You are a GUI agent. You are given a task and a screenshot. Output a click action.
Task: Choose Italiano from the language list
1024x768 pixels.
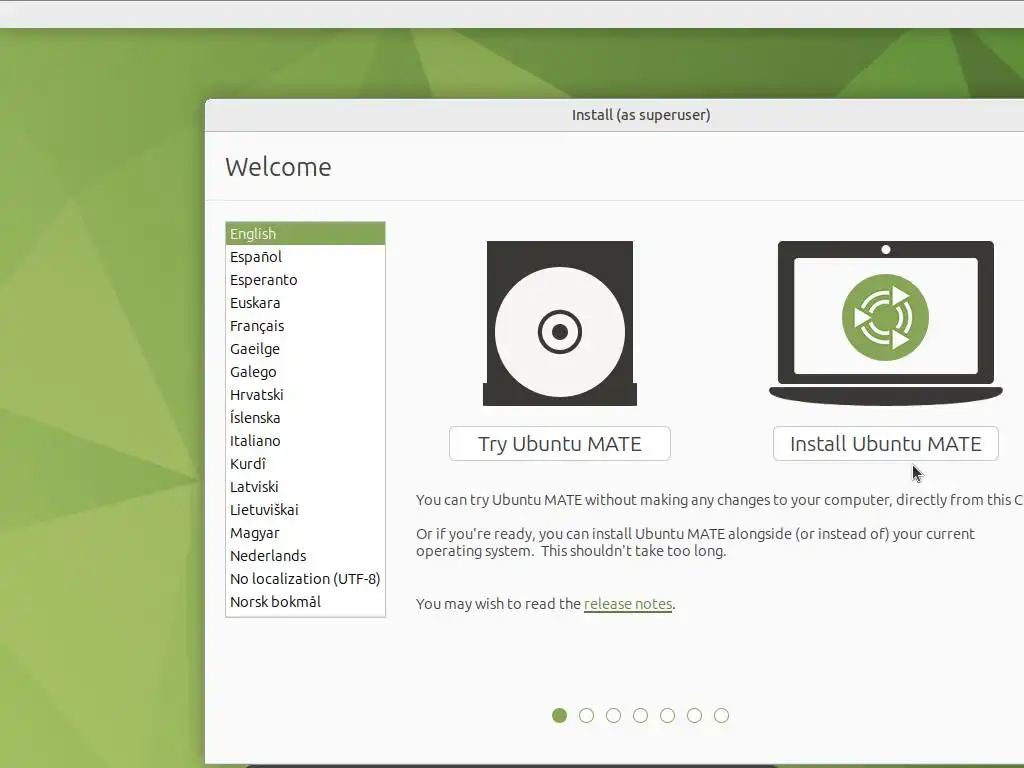pos(305,440)
